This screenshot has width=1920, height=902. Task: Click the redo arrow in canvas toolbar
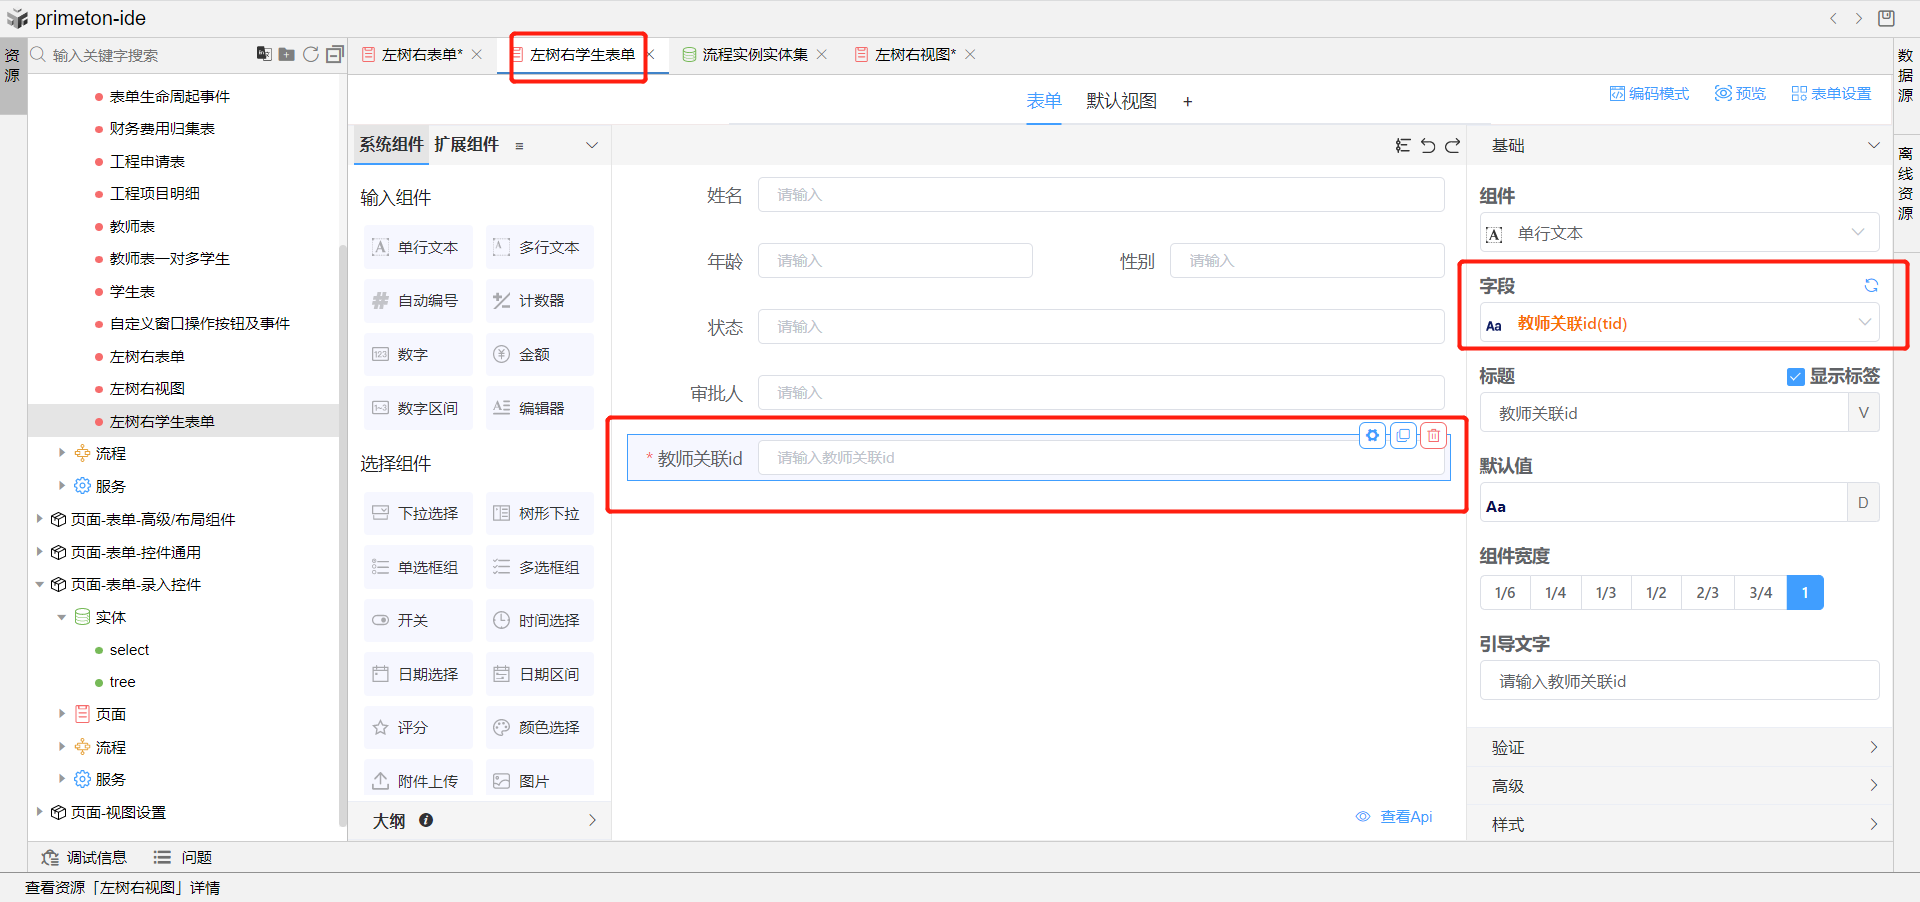pyautogui.click(x=1453, y=146)
